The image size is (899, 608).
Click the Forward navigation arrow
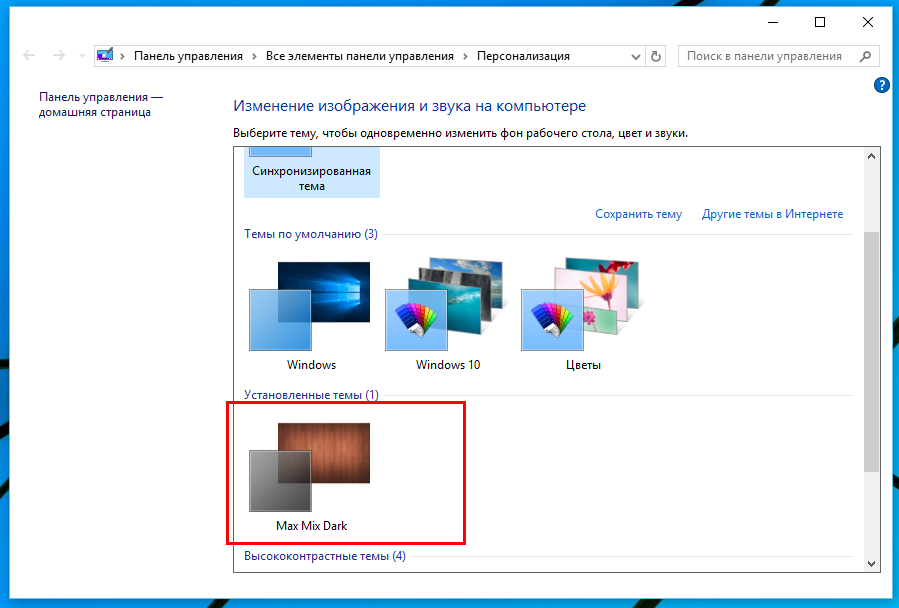58,56
